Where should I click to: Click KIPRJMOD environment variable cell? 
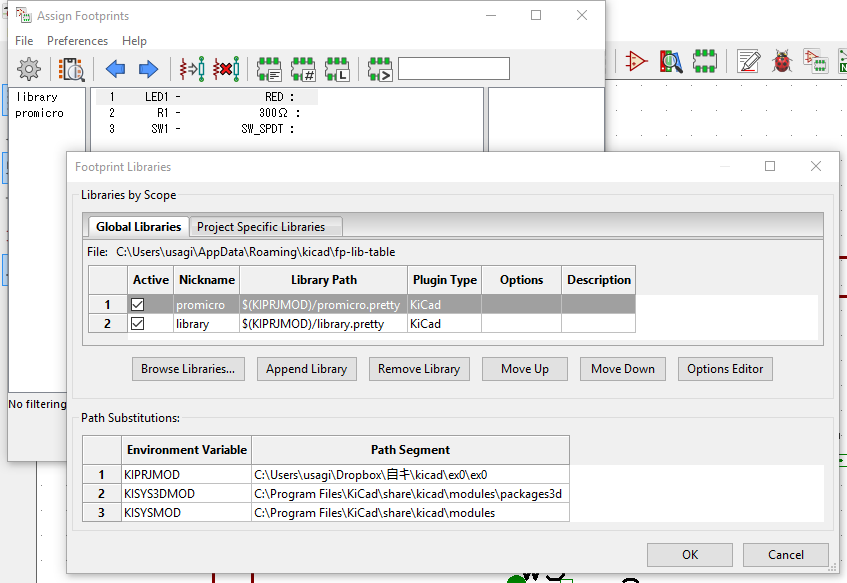[186, 474]
